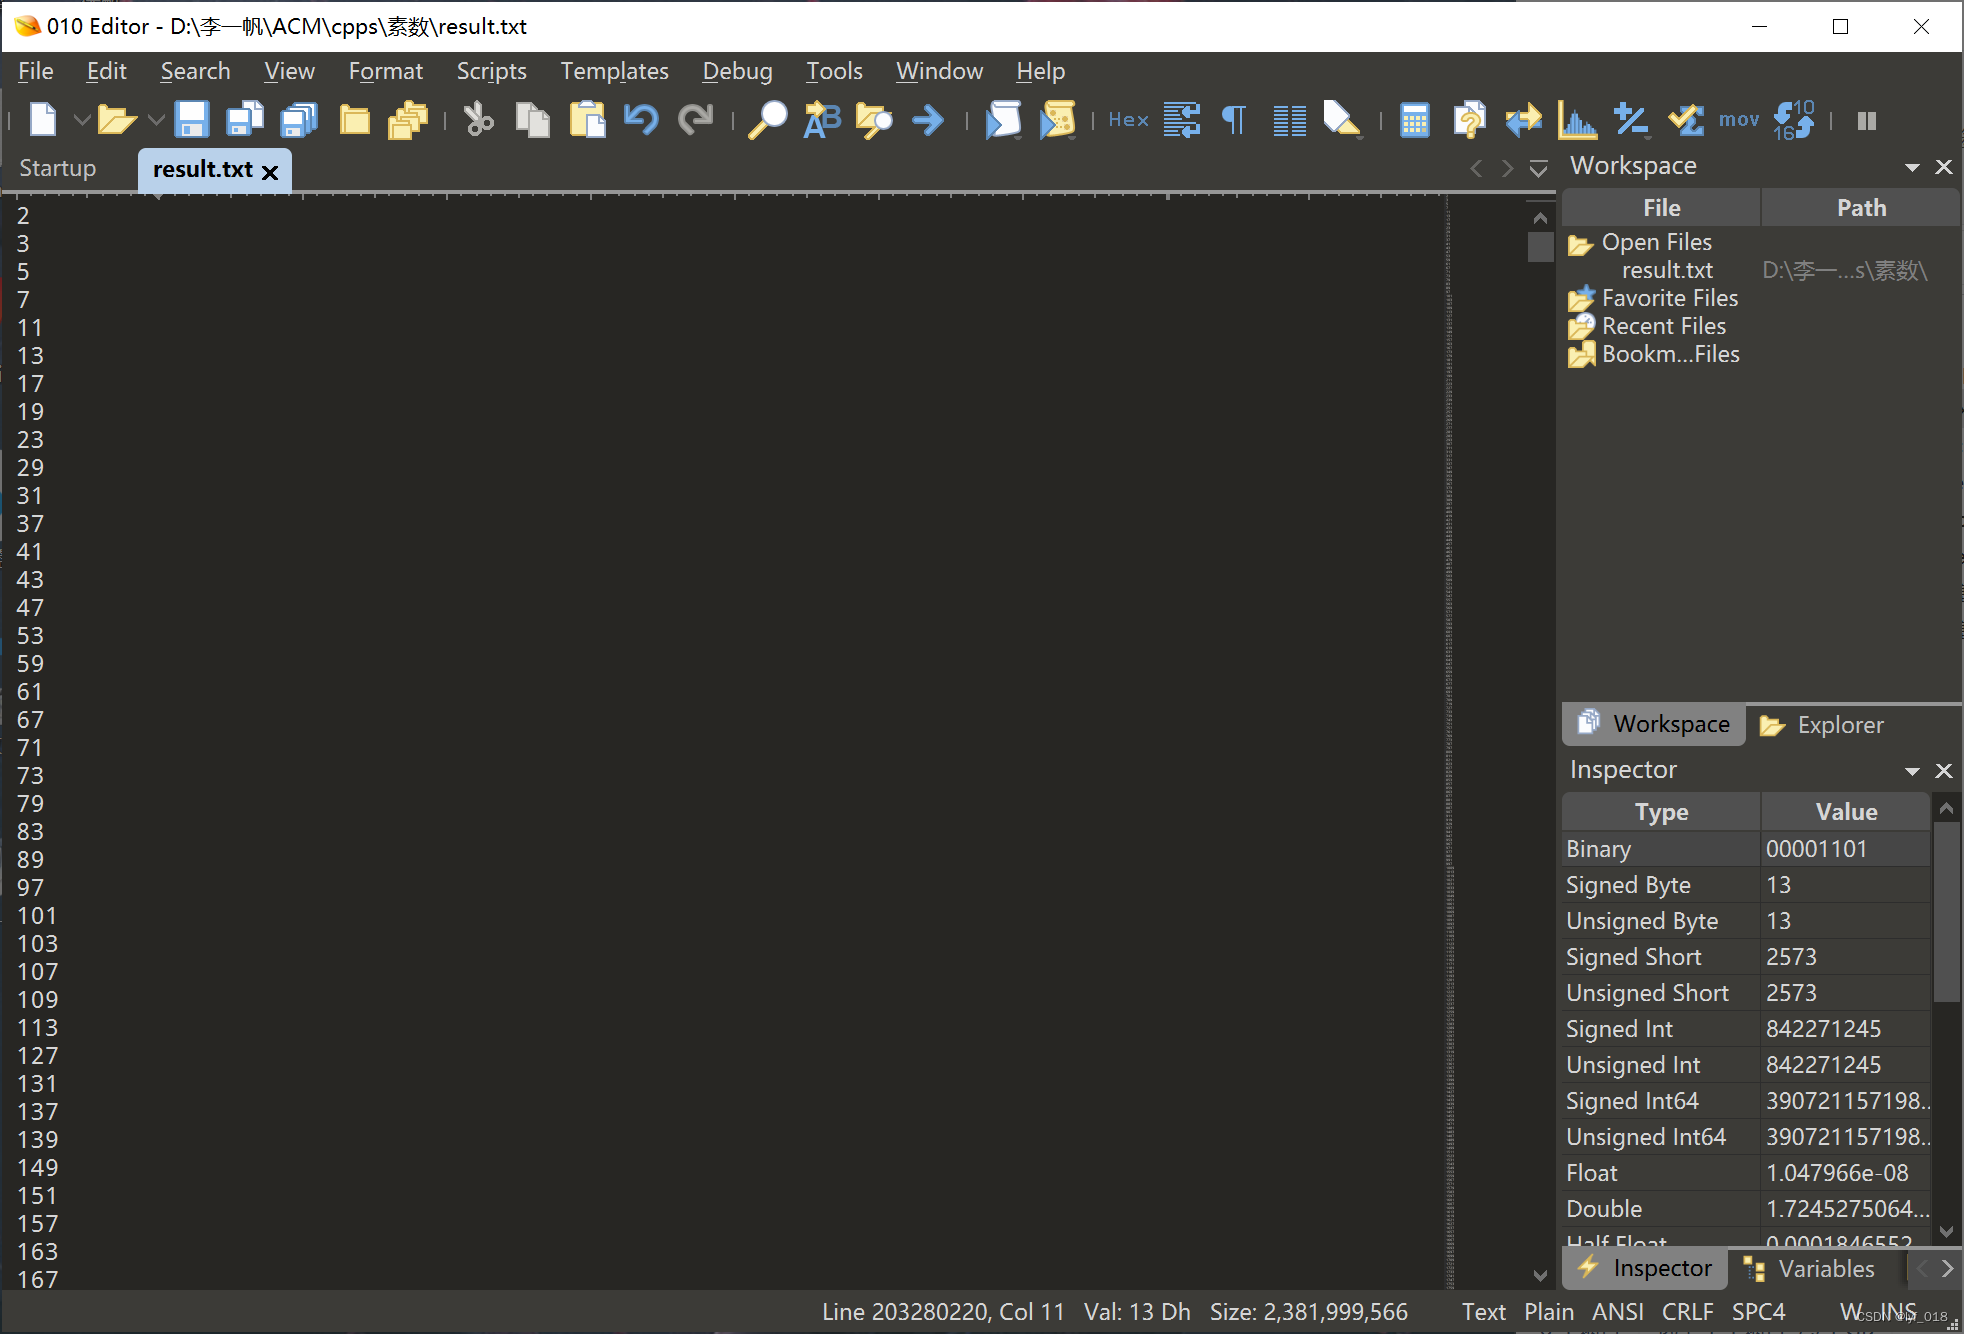
Task: Open Workspace panel dropdown arrow
Action: coord(1912,167)
